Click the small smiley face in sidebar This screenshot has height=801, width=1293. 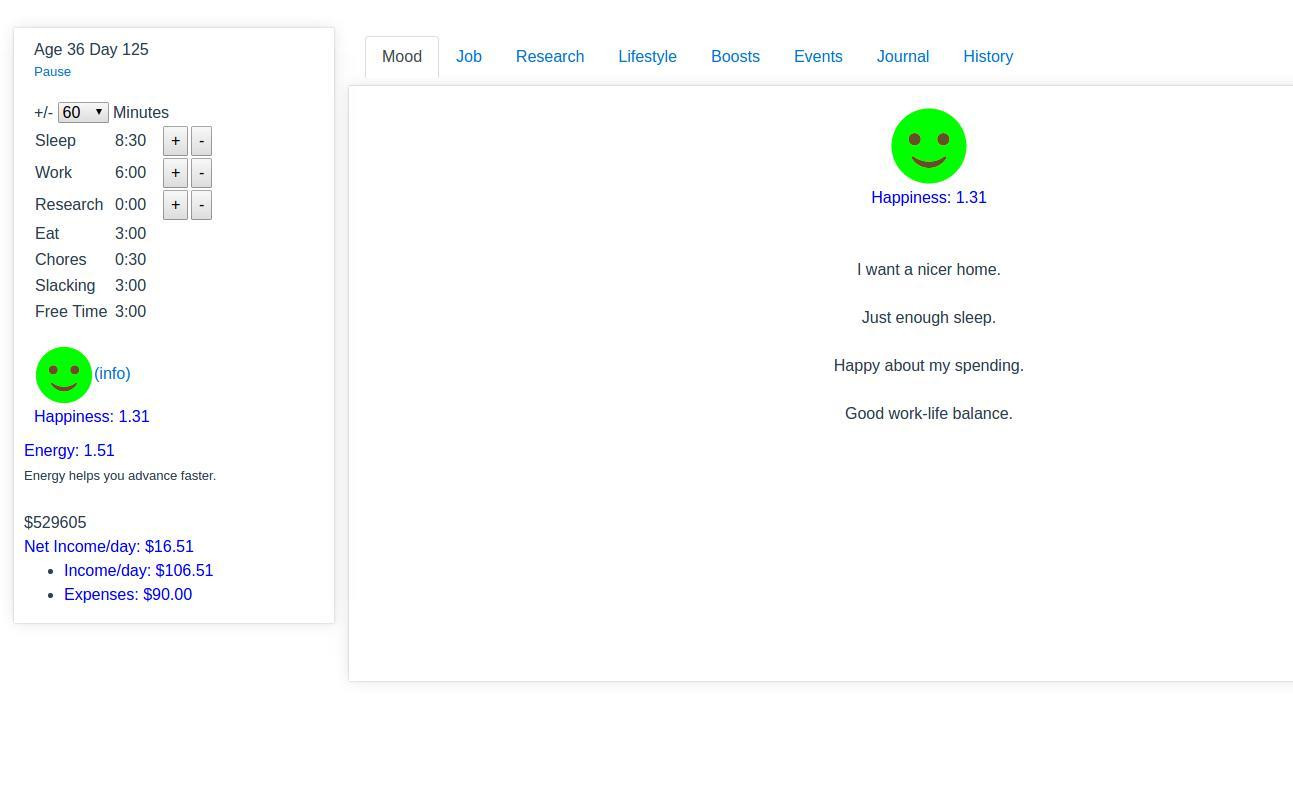[x=64, y=375]
